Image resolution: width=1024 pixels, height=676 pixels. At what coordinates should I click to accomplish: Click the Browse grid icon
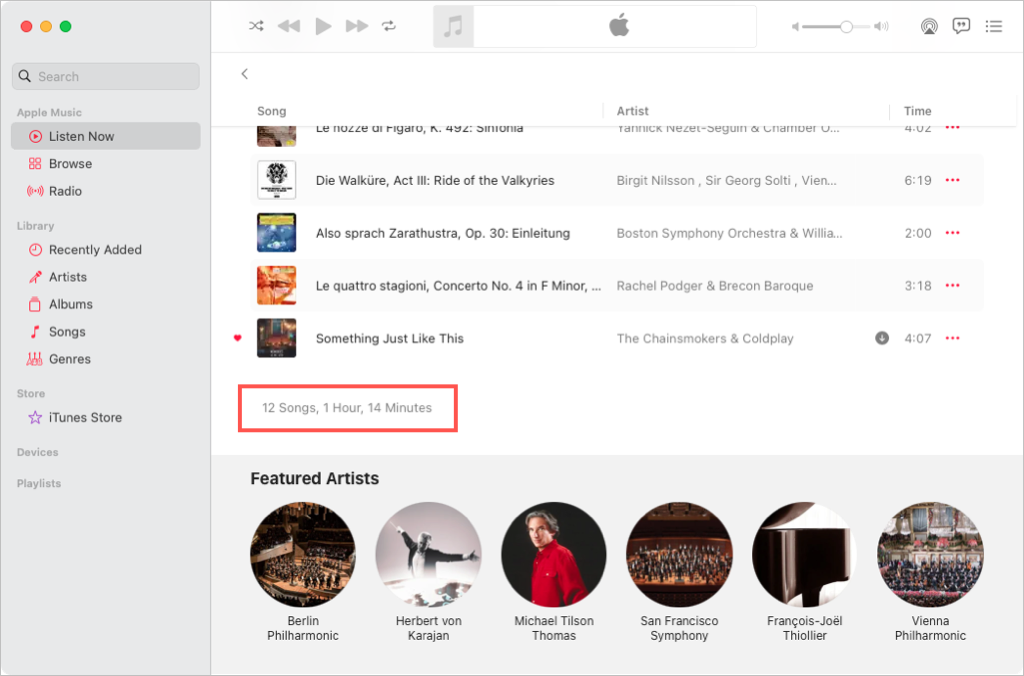[x=35, y=164]
